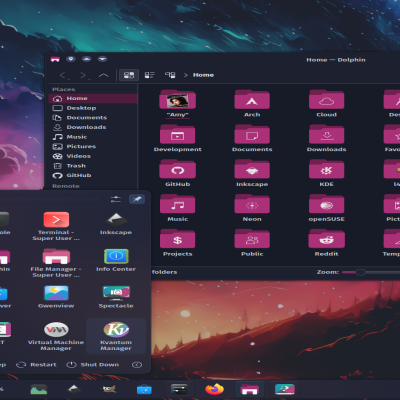Click the Dolphin window icon in title bar

pos(55,59)
